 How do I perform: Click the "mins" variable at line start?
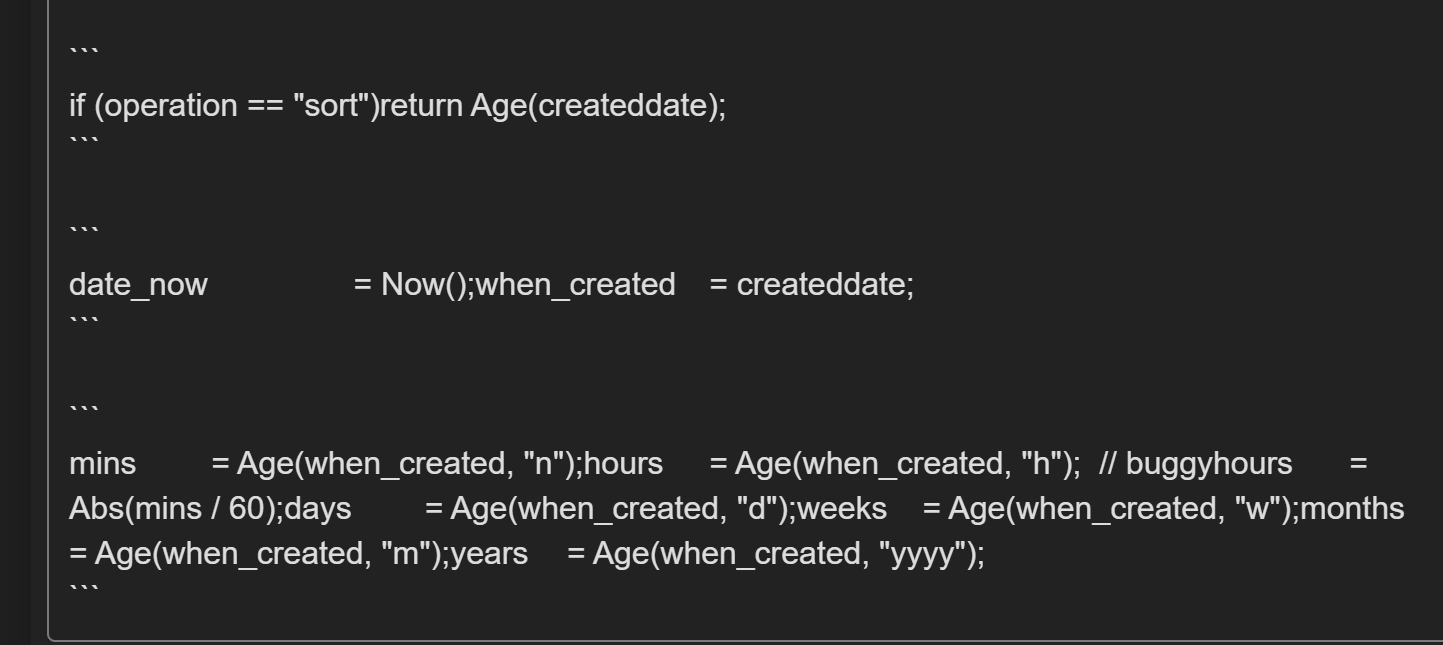(102, 464)
